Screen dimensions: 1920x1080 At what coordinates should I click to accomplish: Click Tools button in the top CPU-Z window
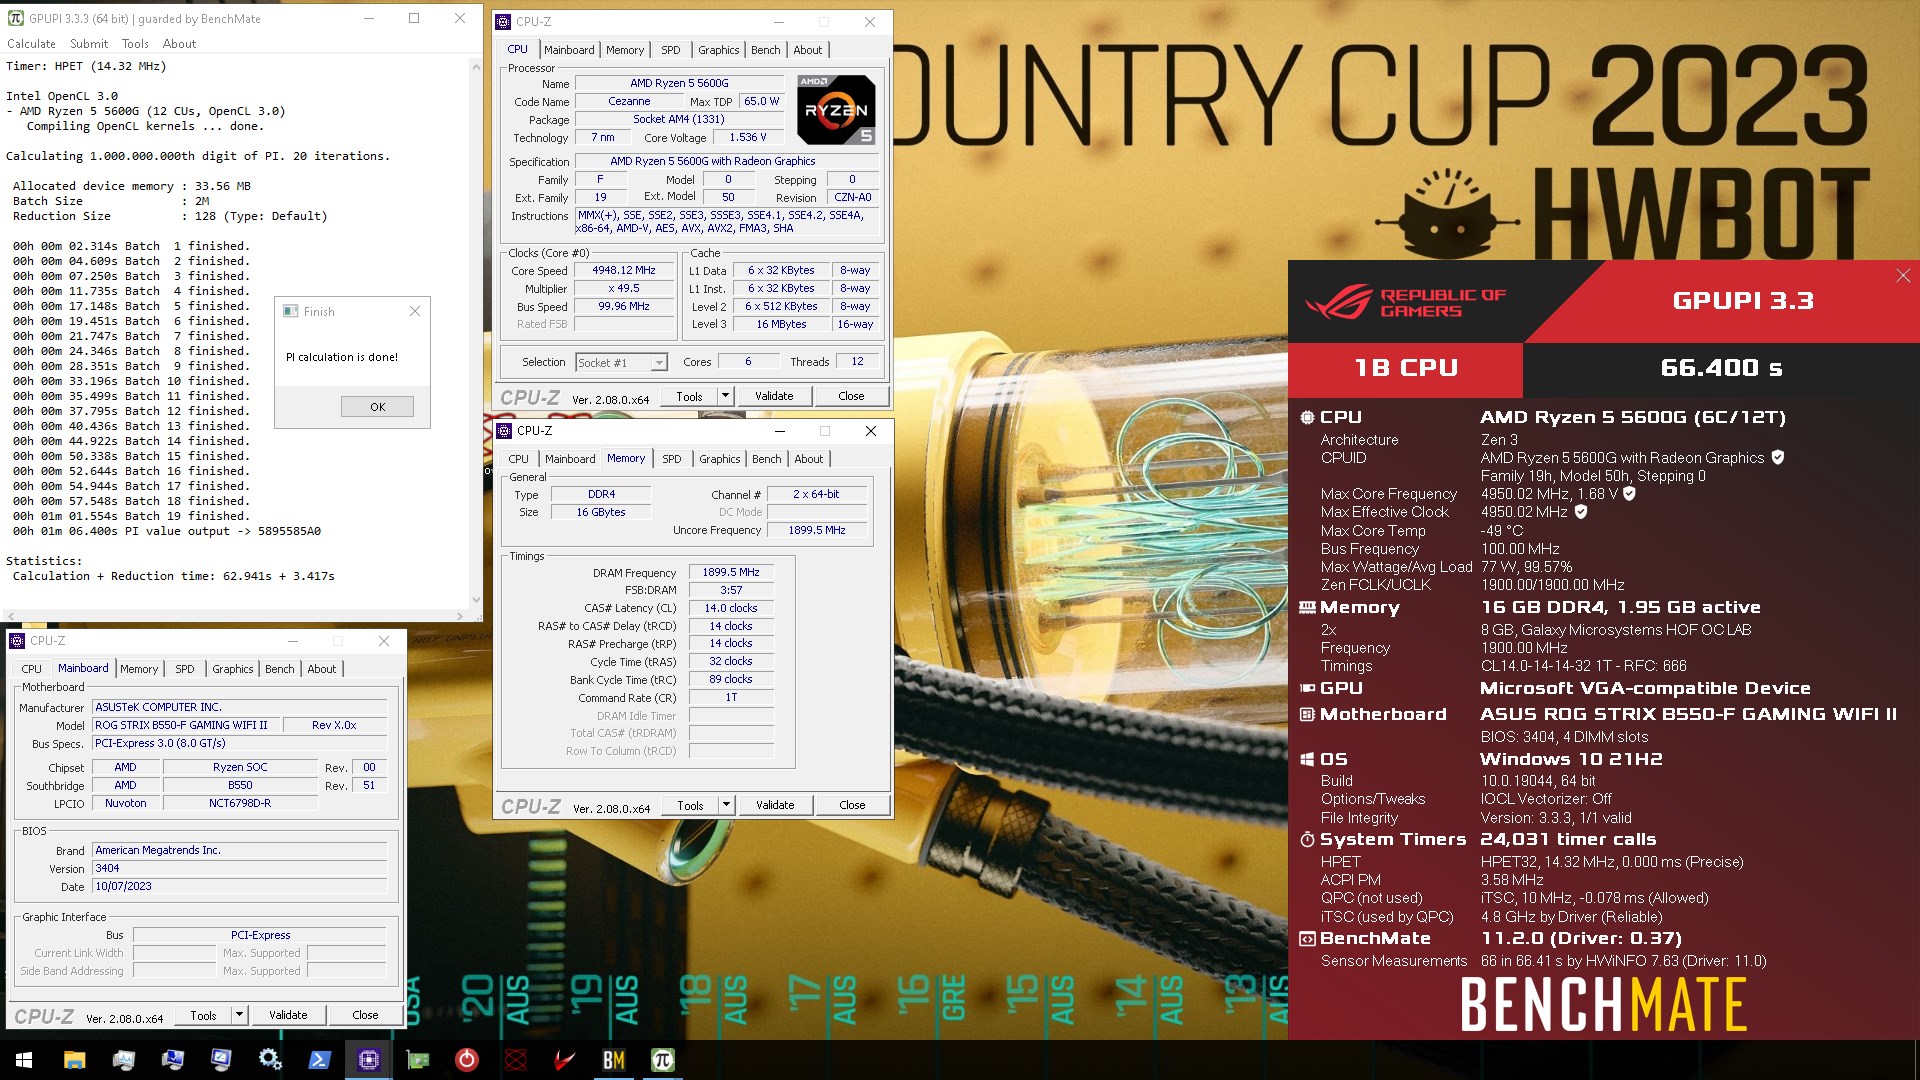pos(689,396)
